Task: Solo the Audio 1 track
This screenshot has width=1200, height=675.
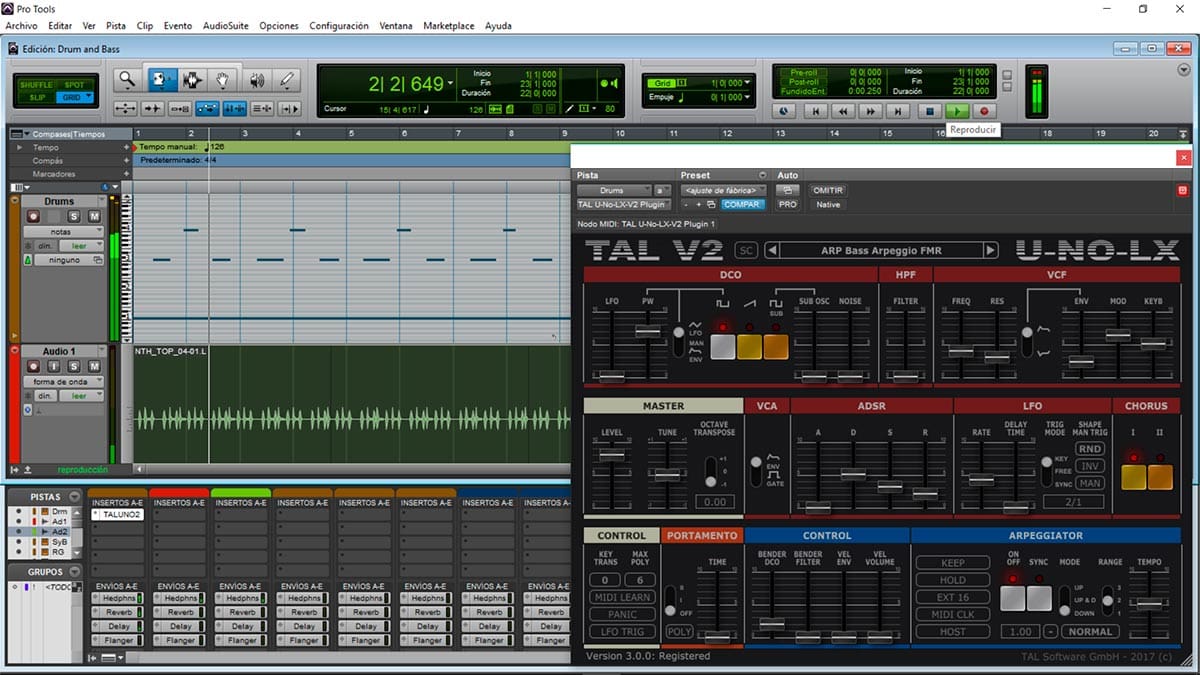Action: click(74, 366)
